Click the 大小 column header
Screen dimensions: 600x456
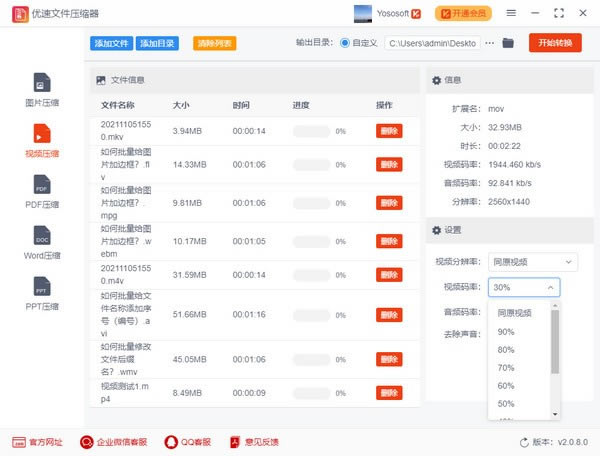click(x=181, y=105)
